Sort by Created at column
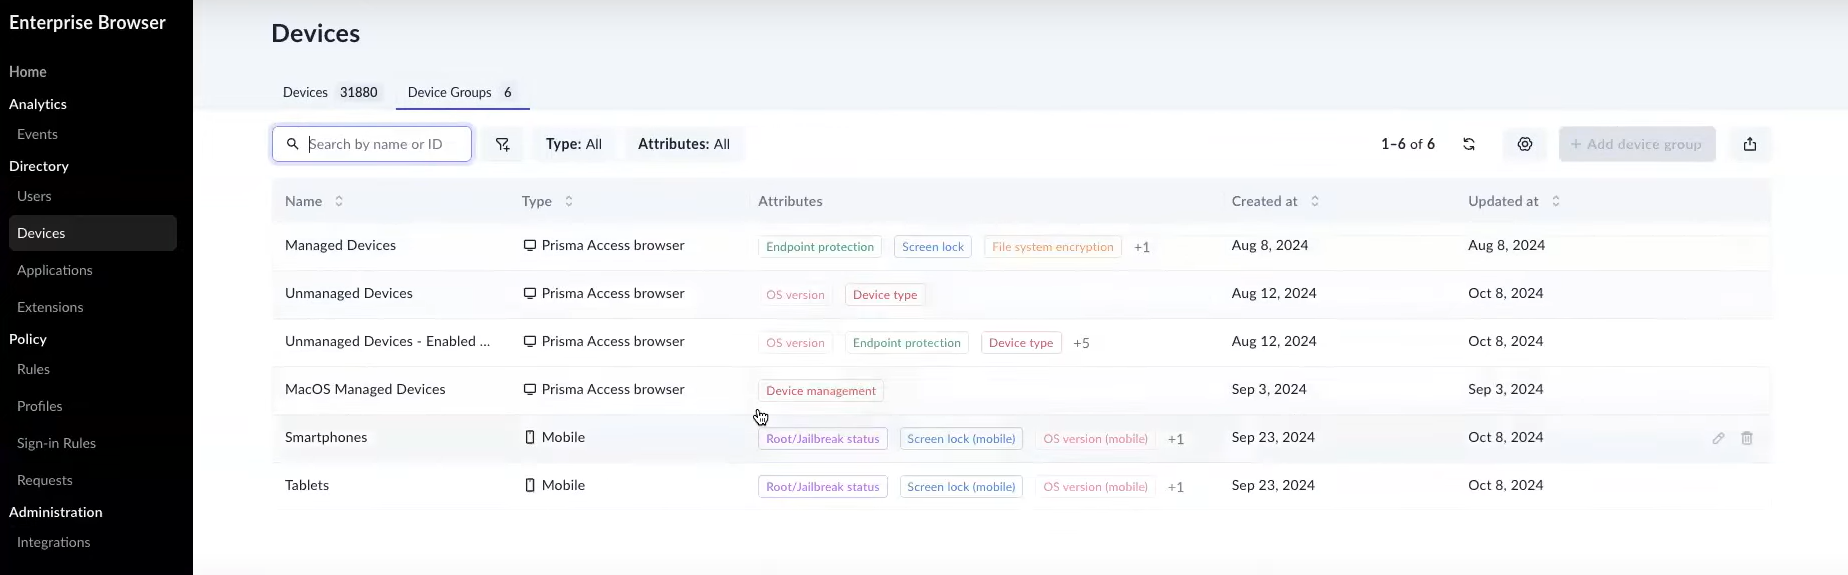 pyautogui.click(x=1315, y=201)
